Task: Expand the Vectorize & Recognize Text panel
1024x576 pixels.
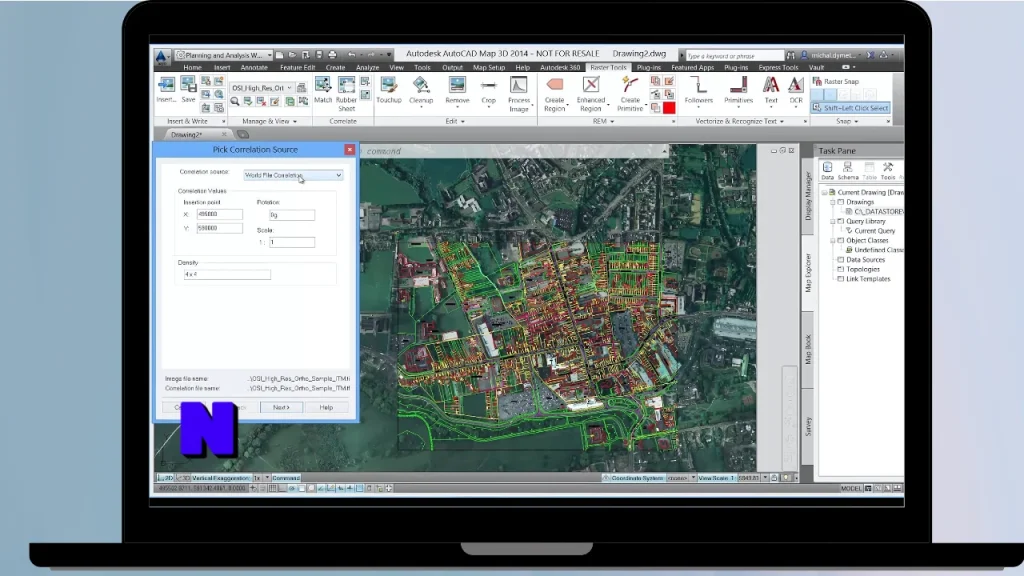Action: click(740, 121)
